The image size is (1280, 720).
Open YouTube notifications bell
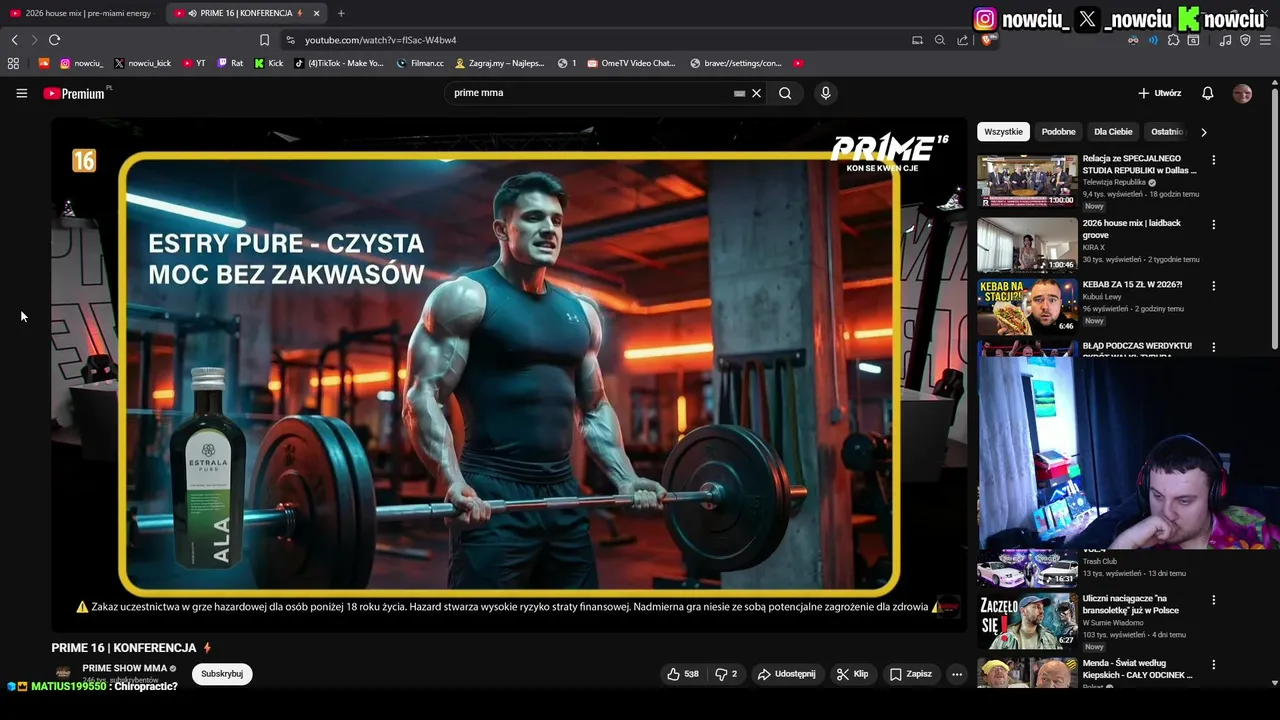(1207, 93)
